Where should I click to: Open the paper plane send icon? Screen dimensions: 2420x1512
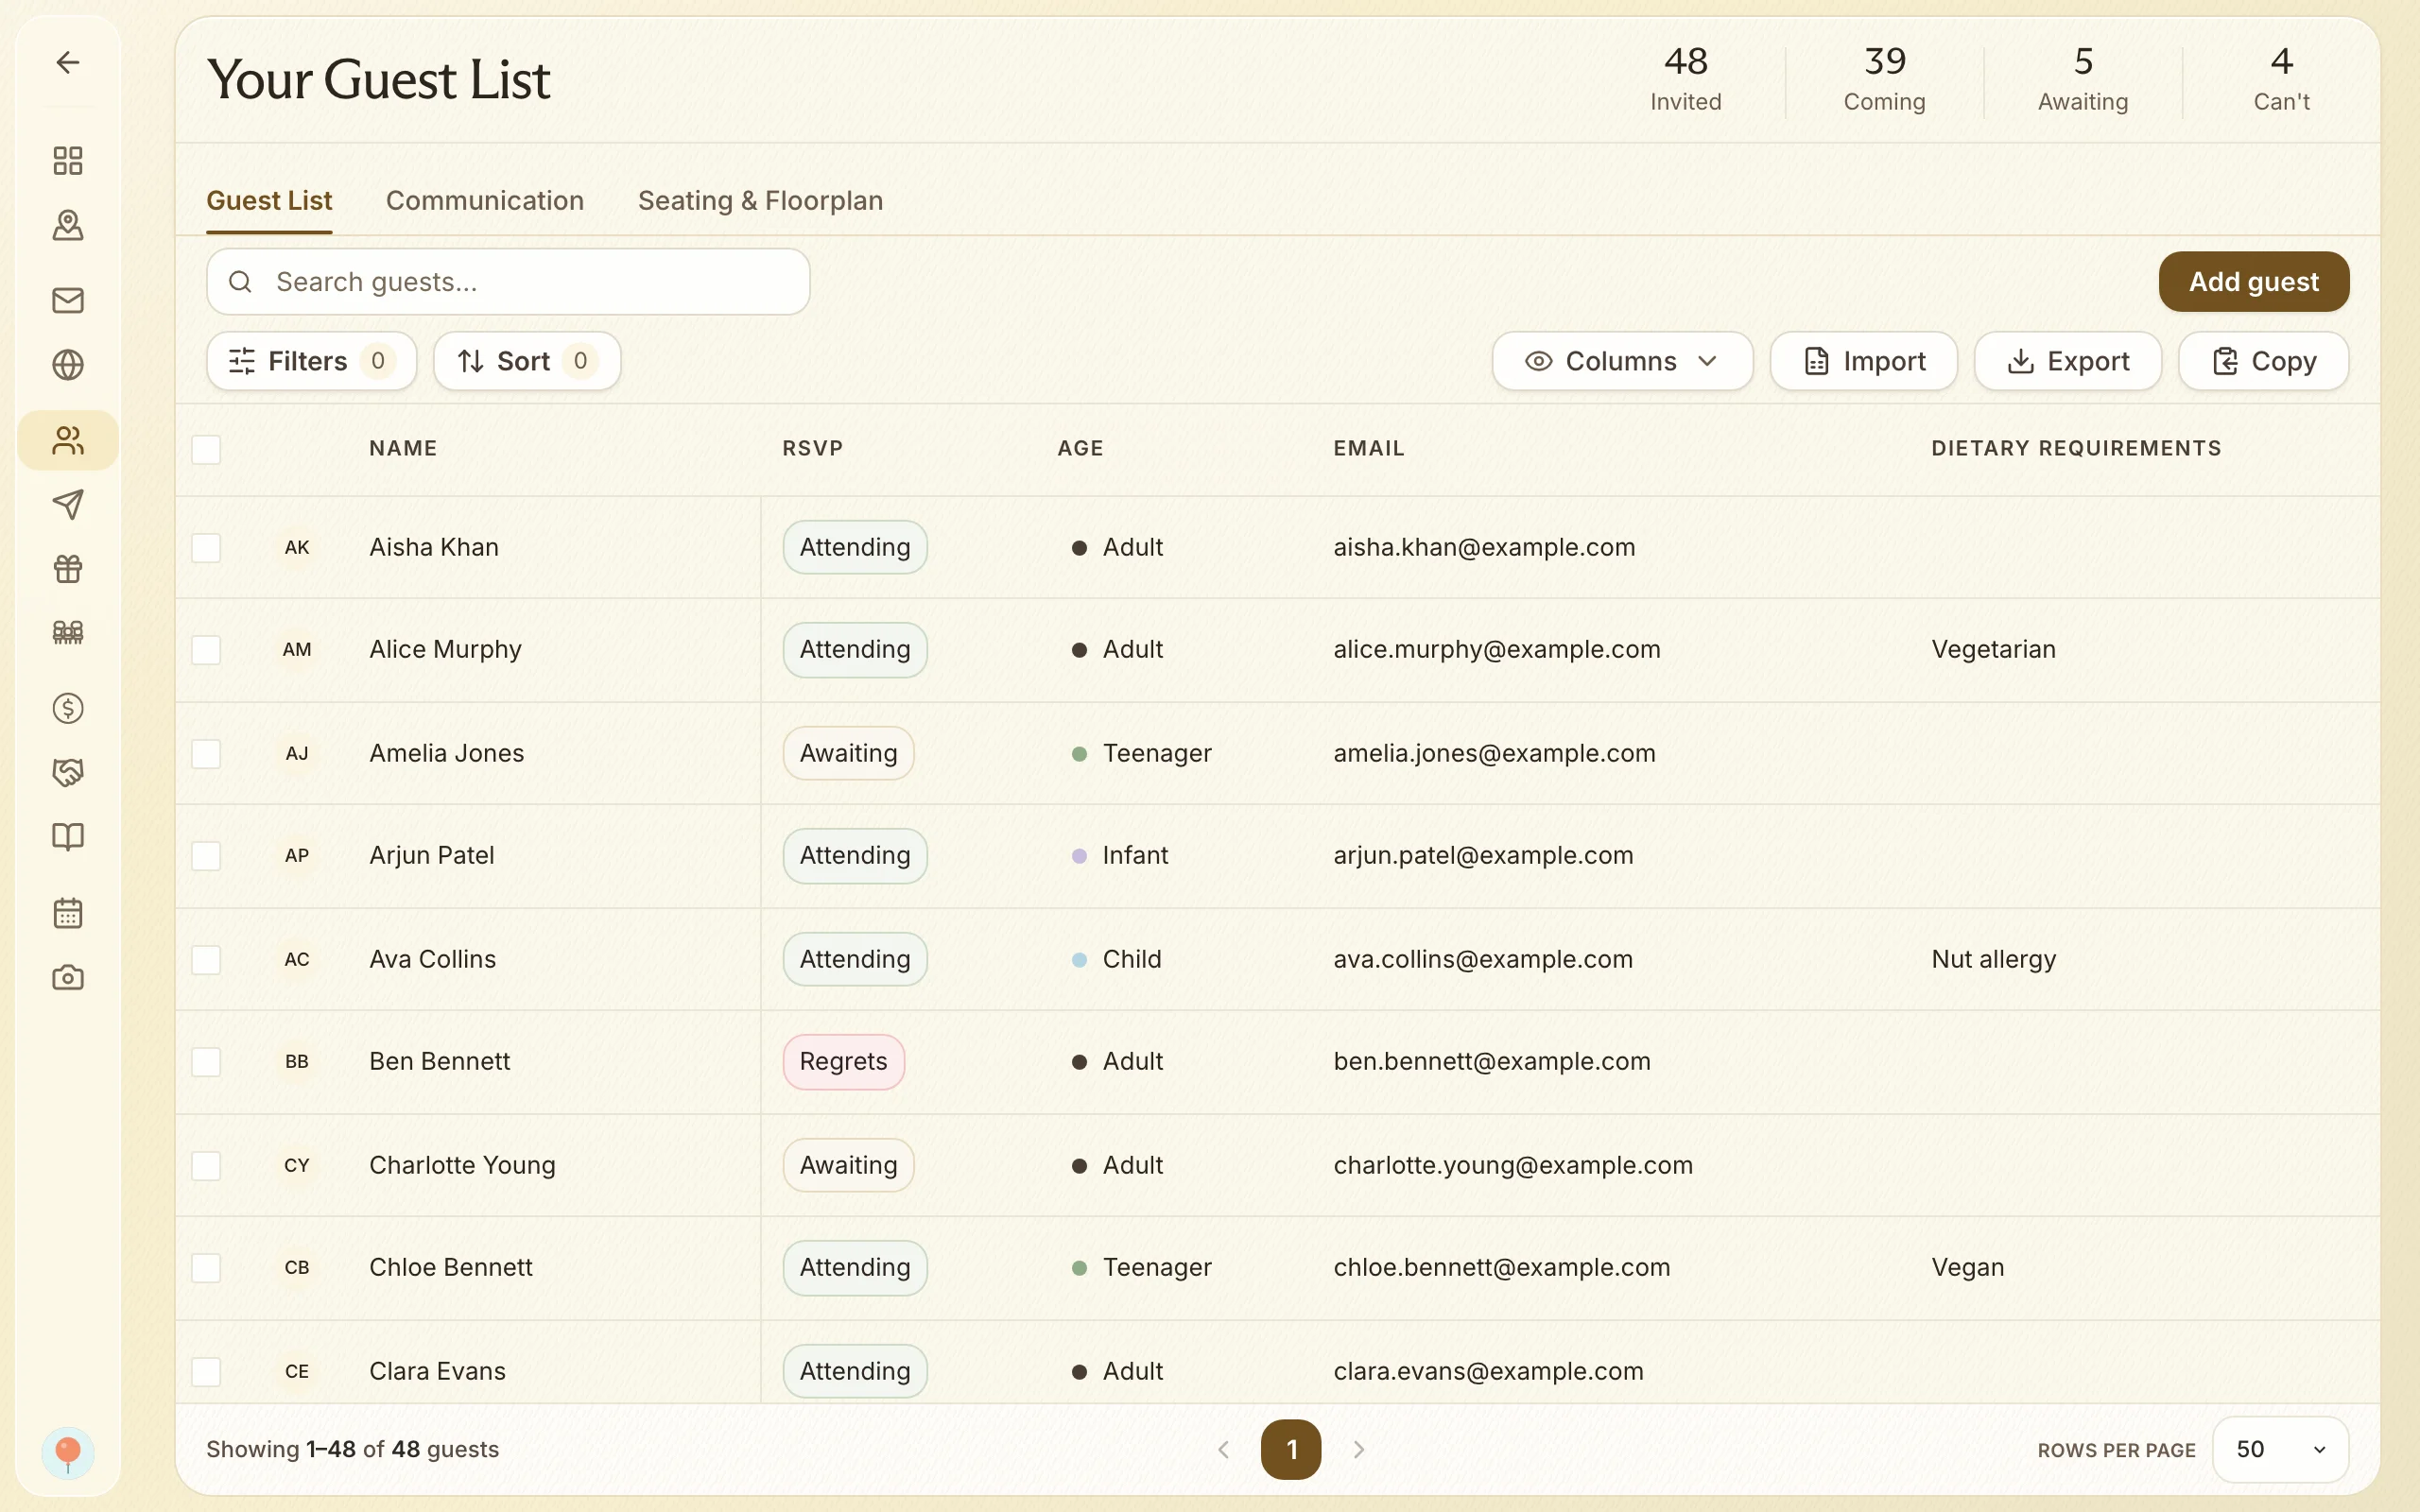click(67, 504)
